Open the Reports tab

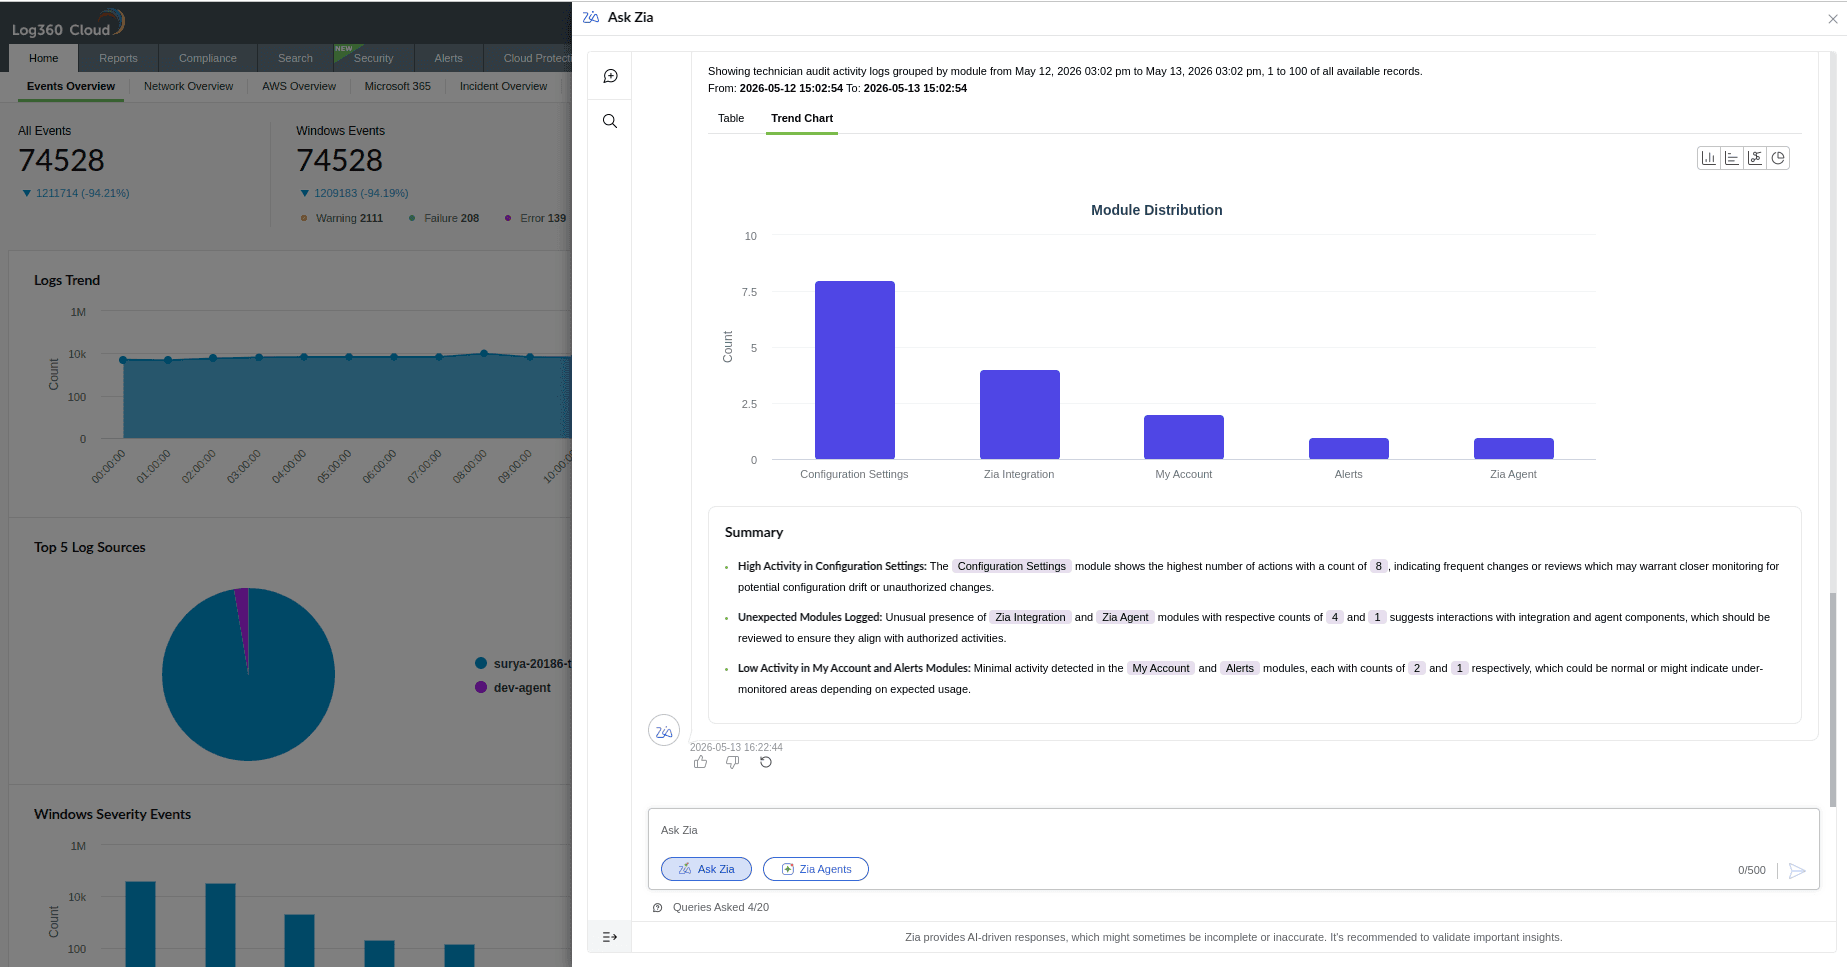(x=118, y=58)
